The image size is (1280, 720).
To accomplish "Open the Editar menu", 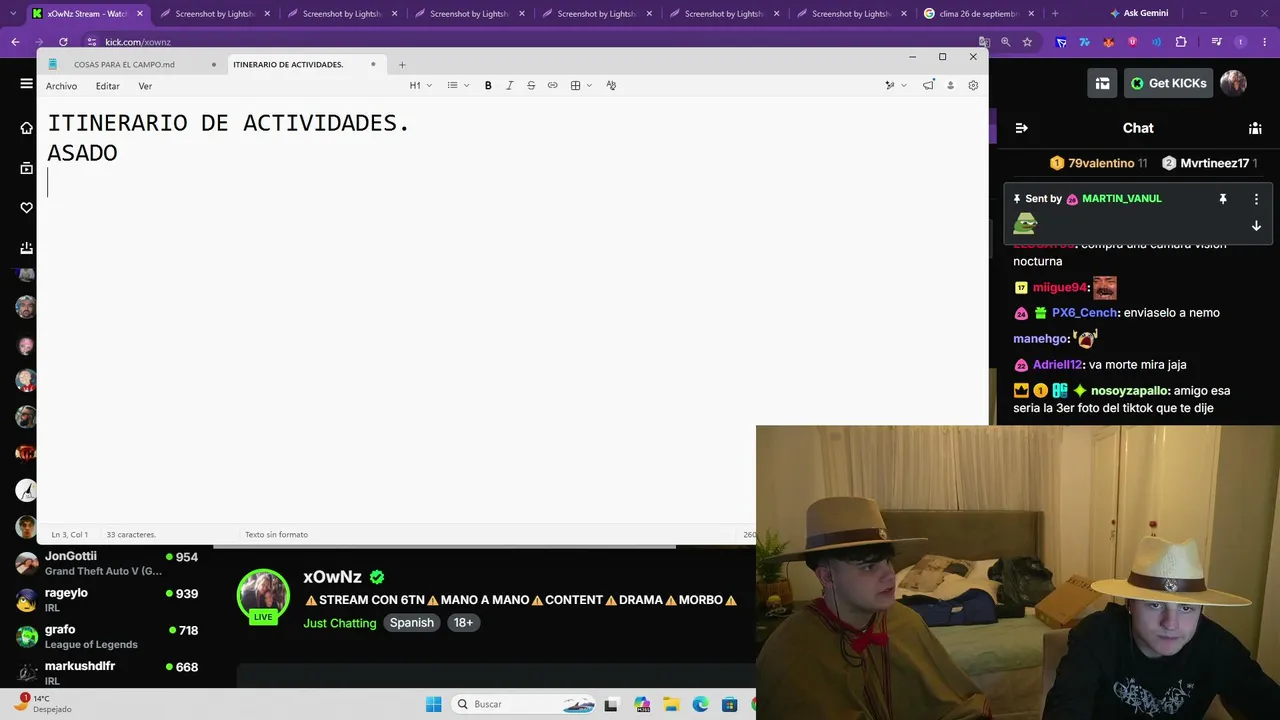I will click(107, 86).
